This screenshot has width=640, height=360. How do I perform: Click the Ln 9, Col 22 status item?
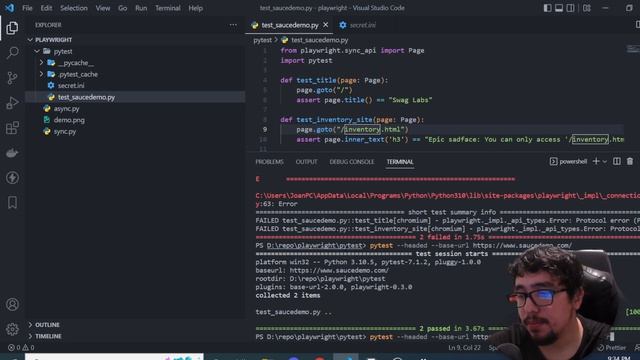[464, 348]
